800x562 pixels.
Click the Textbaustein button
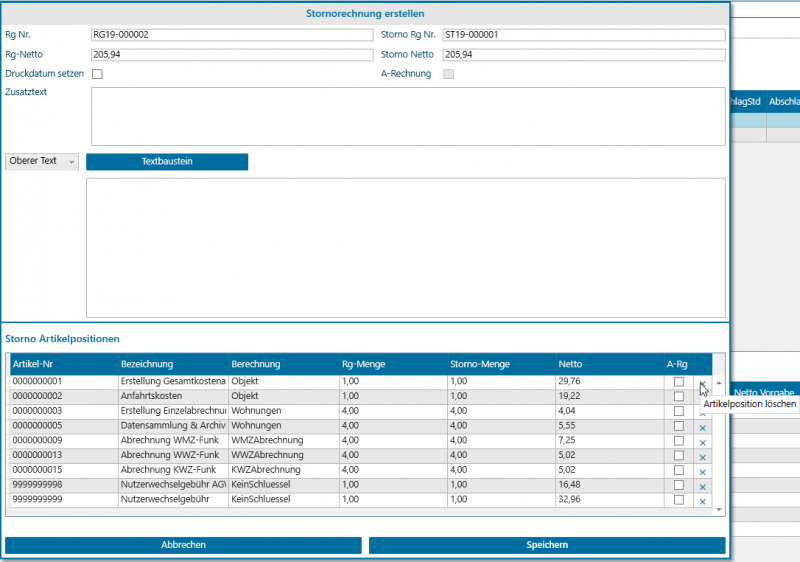(167, 162)
